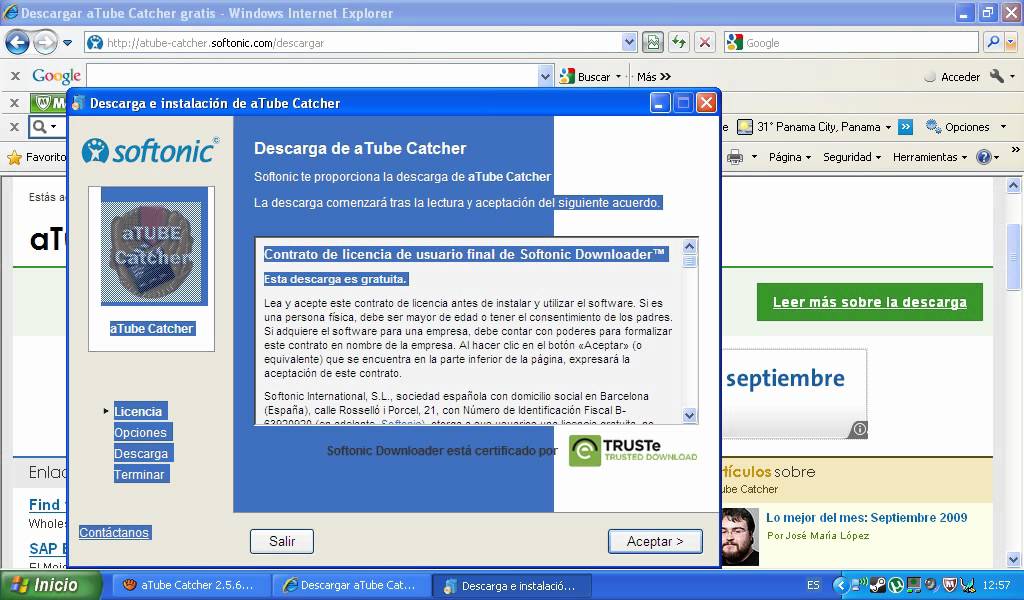Open the recent pages dropdown beside Forward
The image size is (1024, 600).
(x=67, y=43)
